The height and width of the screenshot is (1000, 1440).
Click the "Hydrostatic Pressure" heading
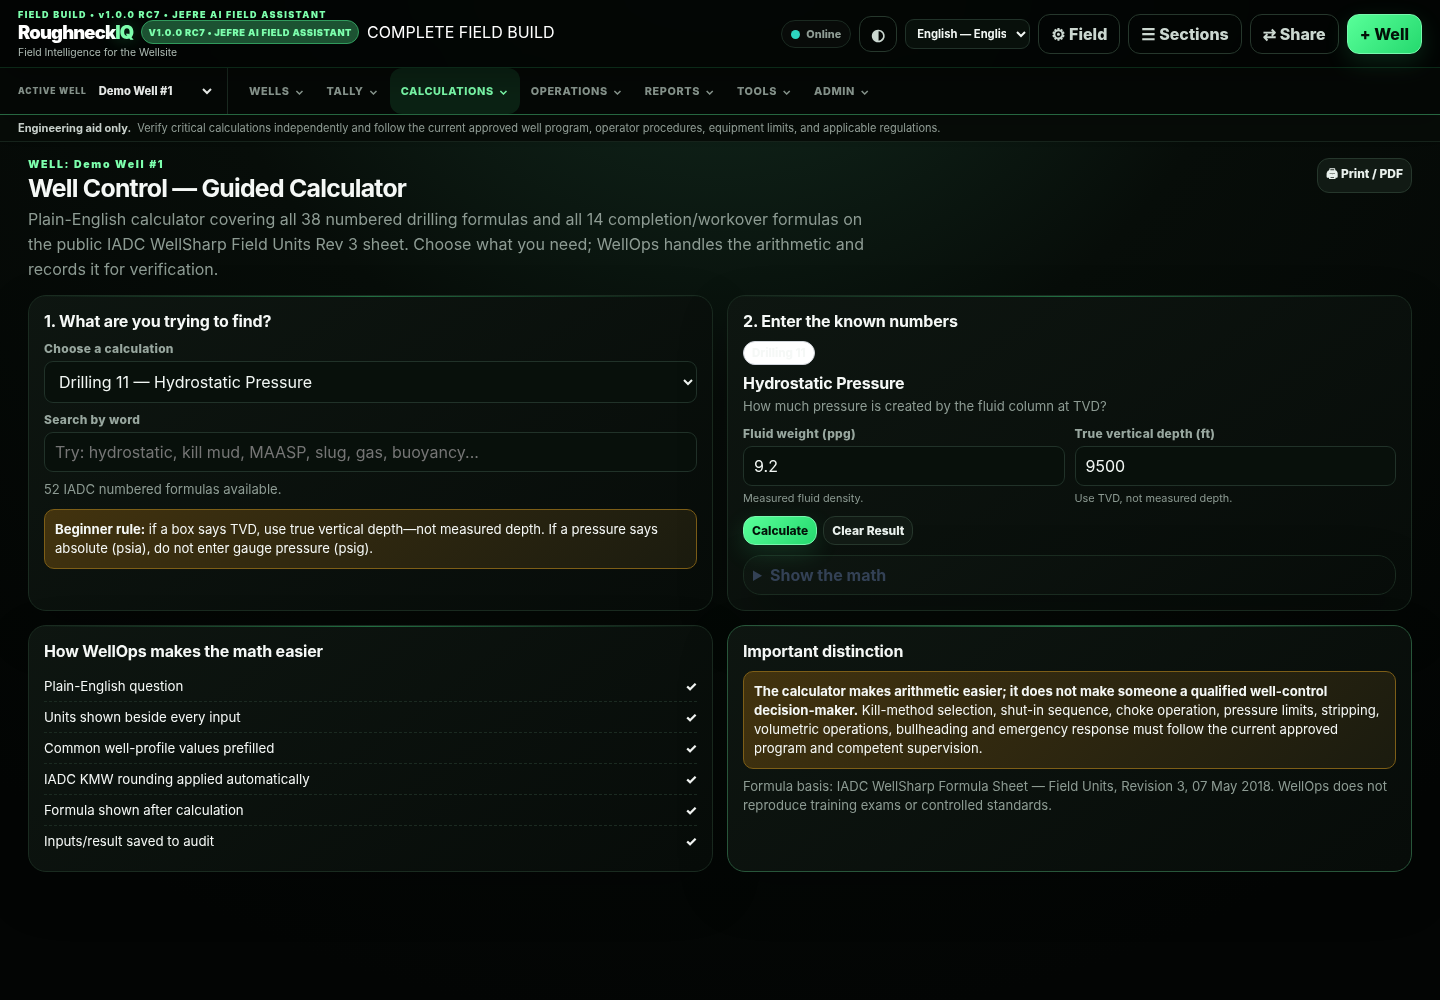coord(823,383)
